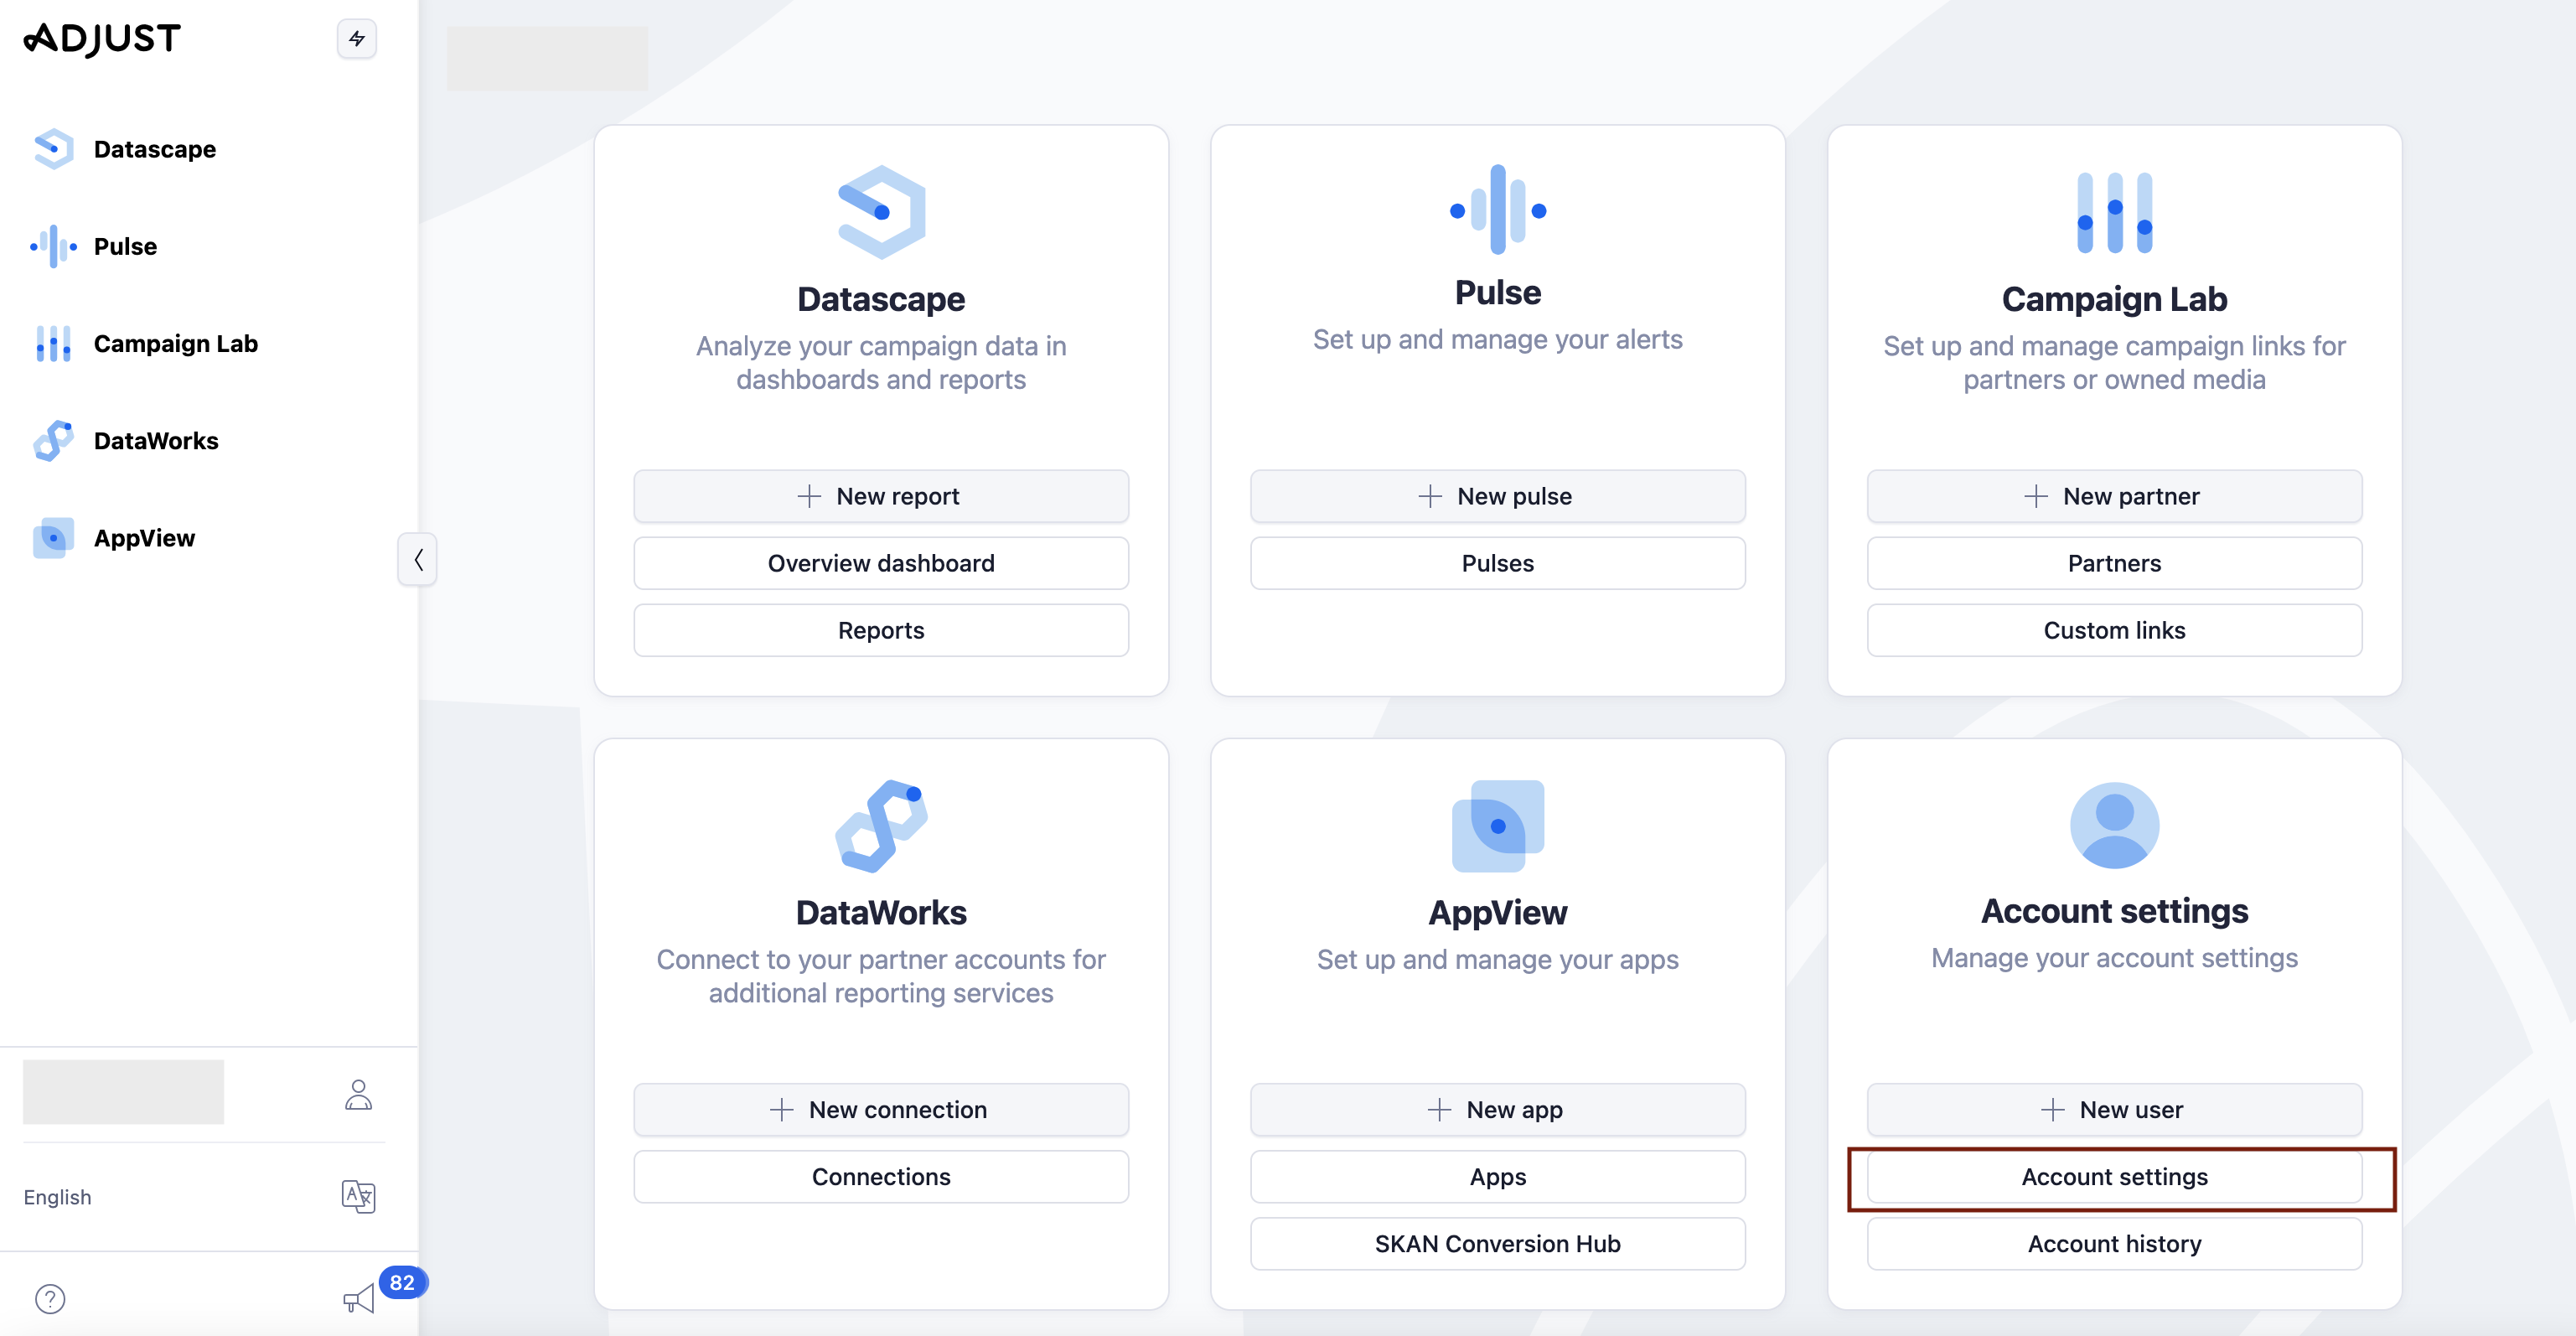Create a New connection in DataWorks
Image resolution: width=2576 pixels, height=1336 pixels.
tap(880, 1109)
